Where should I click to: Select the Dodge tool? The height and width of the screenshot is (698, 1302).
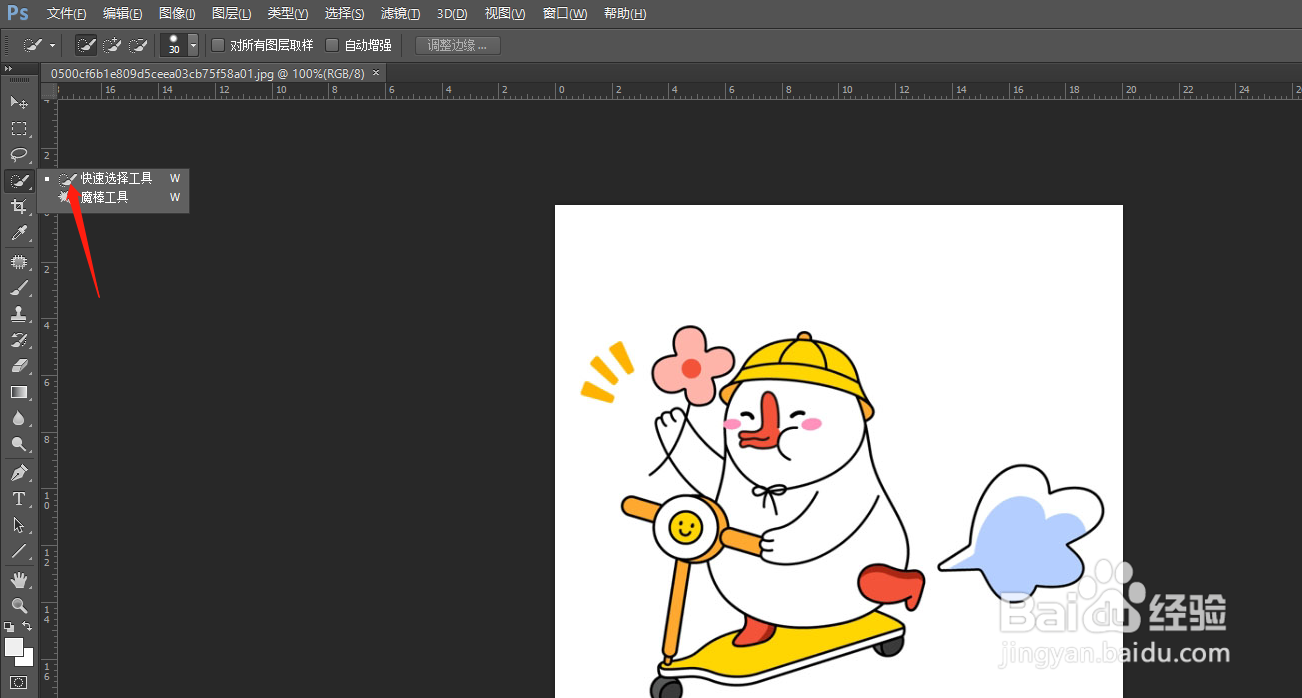[x=19, y=444]
